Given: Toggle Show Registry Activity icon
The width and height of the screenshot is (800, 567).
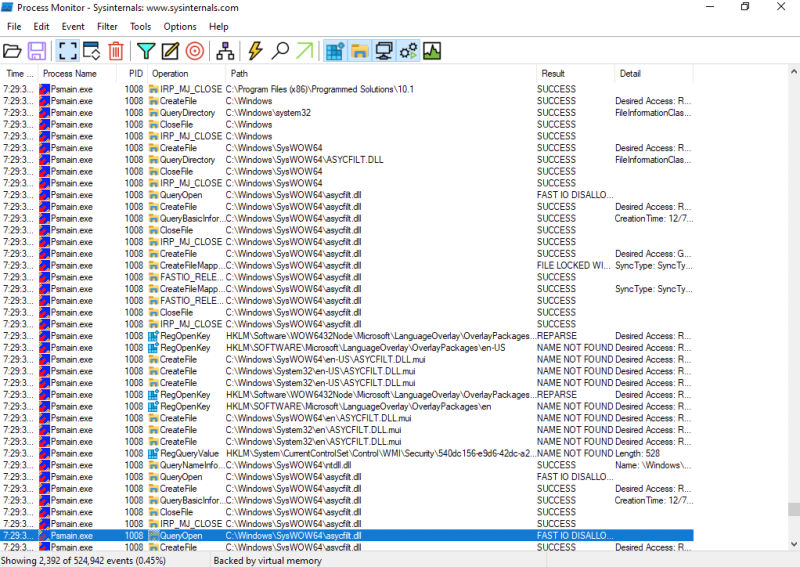Looking at the screenshot, I should 335,51.
